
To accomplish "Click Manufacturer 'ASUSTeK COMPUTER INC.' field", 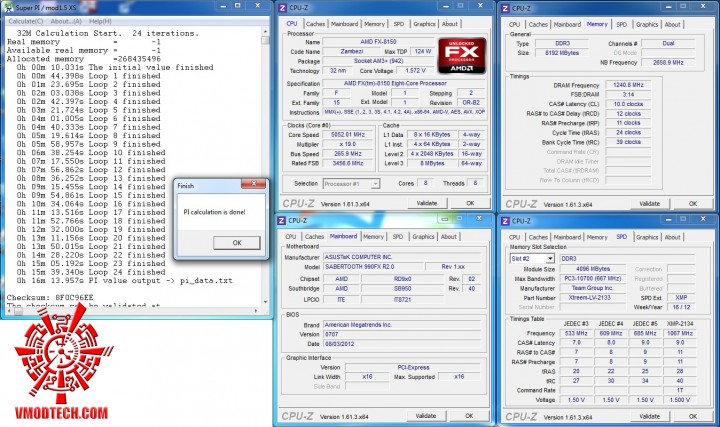I will tap(402, 257).
